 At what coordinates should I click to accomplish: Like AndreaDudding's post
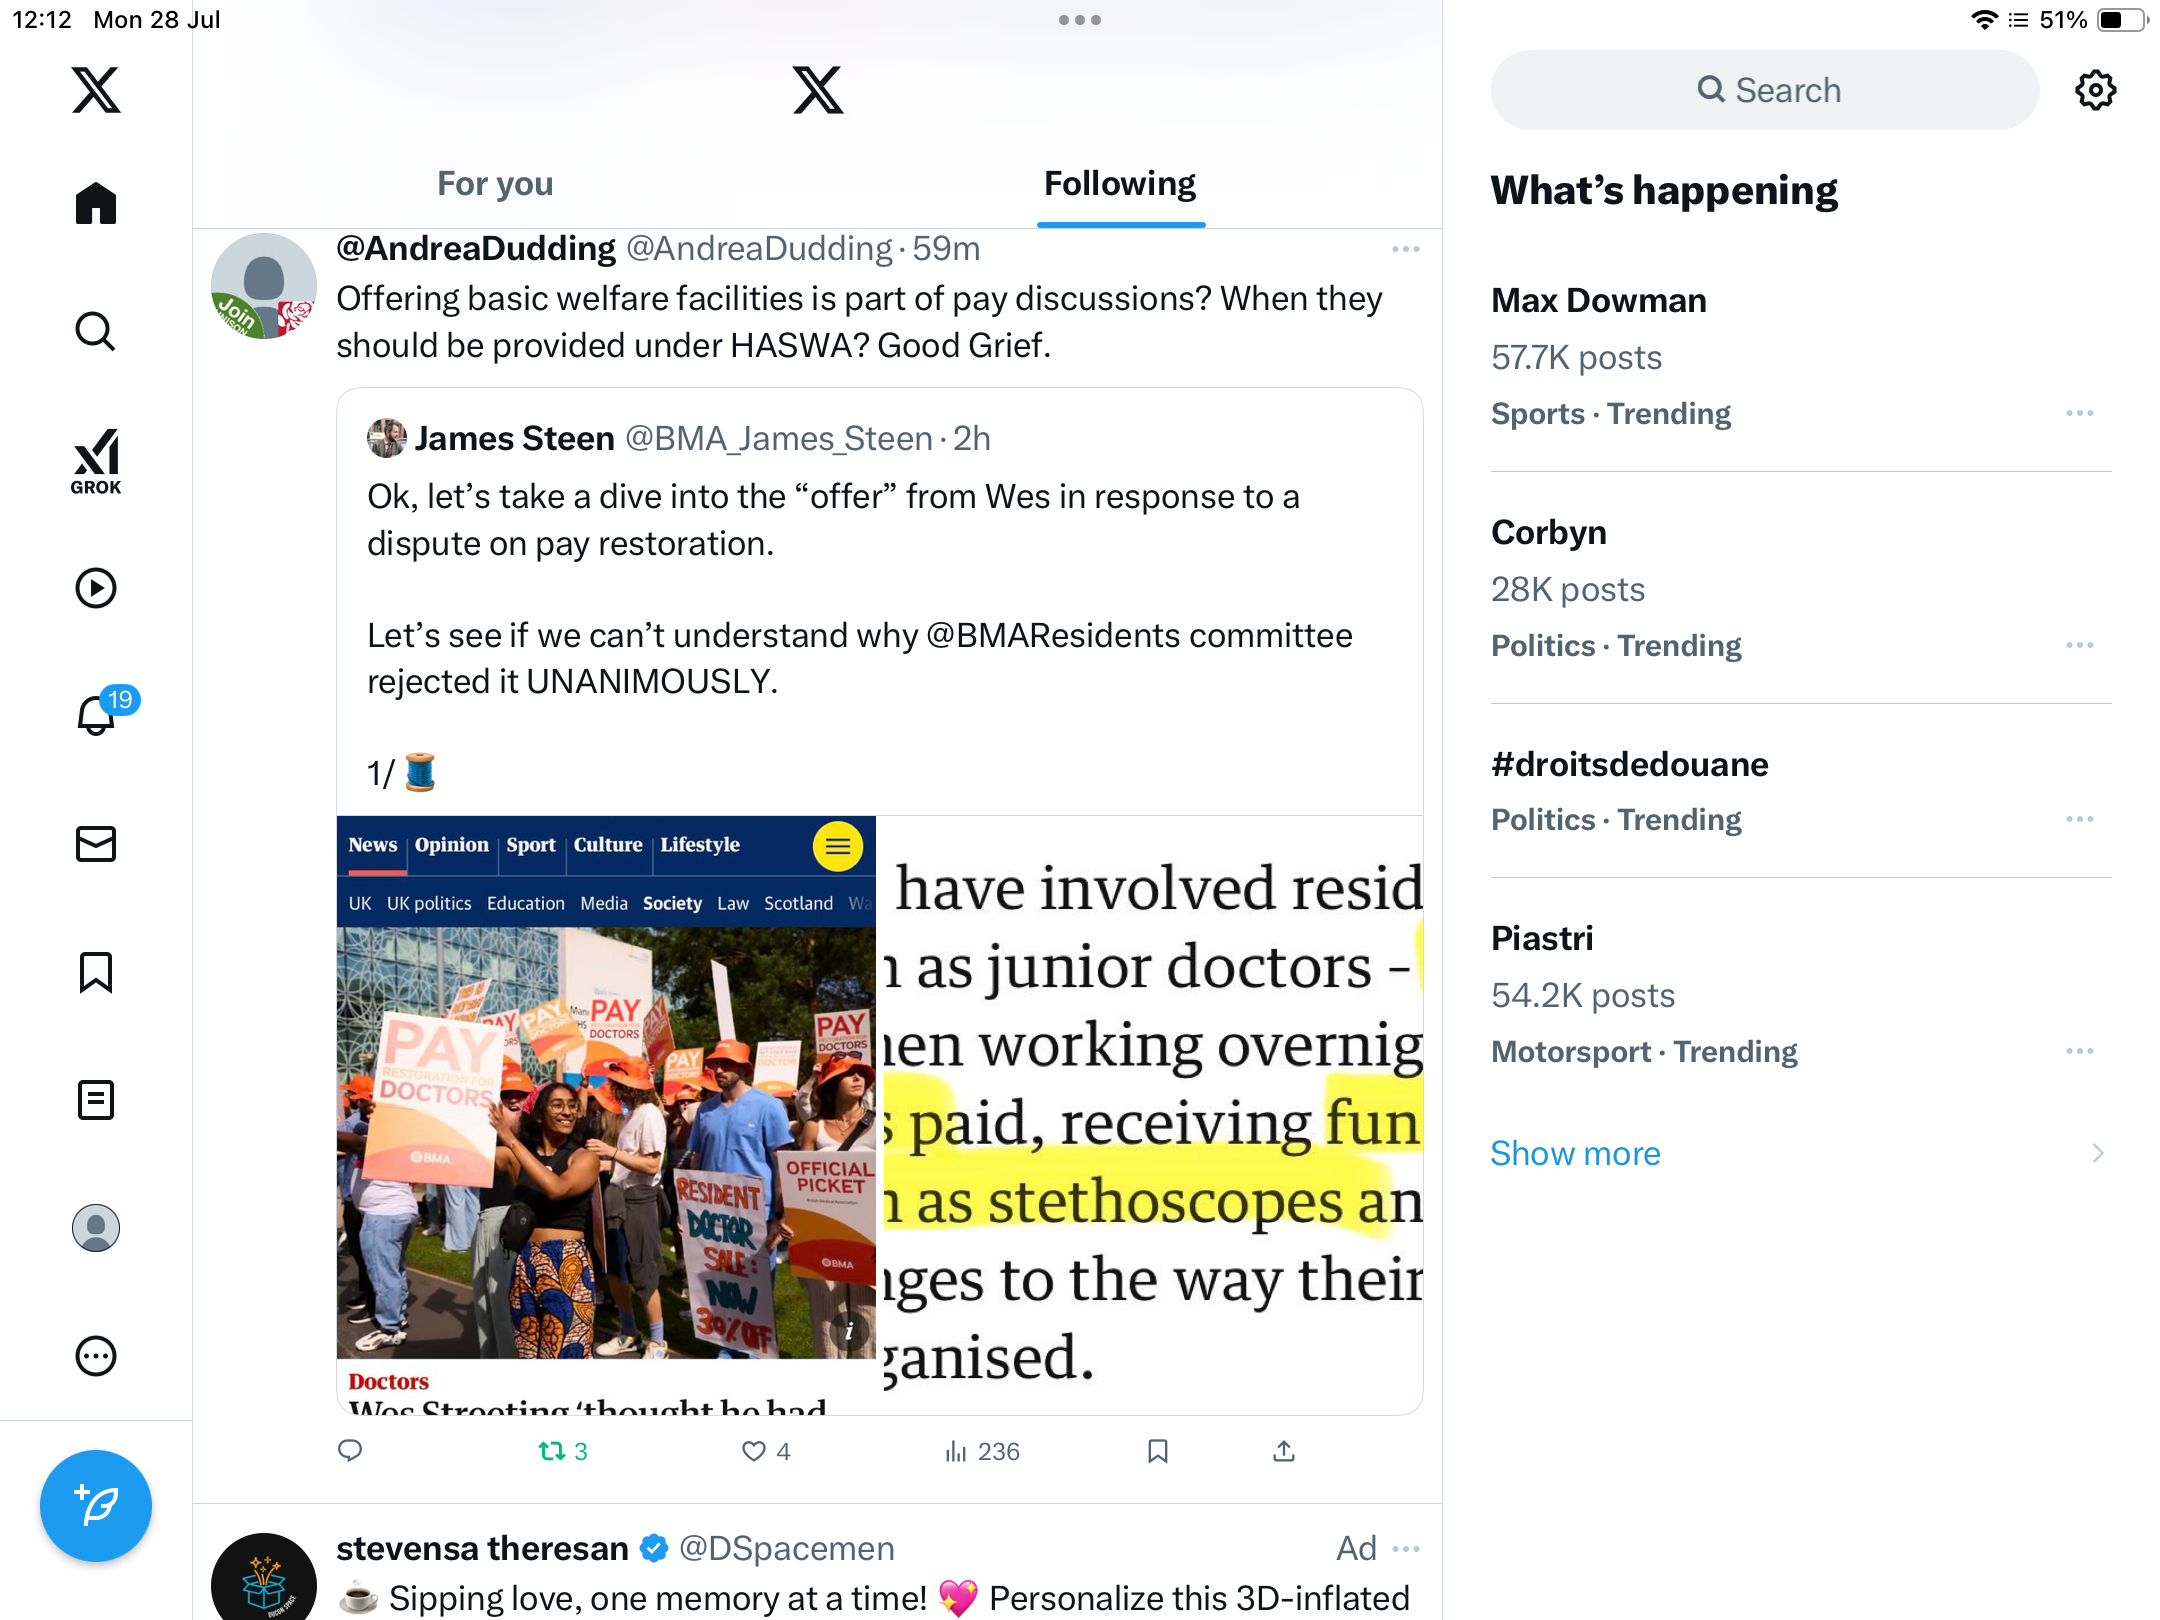766,1451
